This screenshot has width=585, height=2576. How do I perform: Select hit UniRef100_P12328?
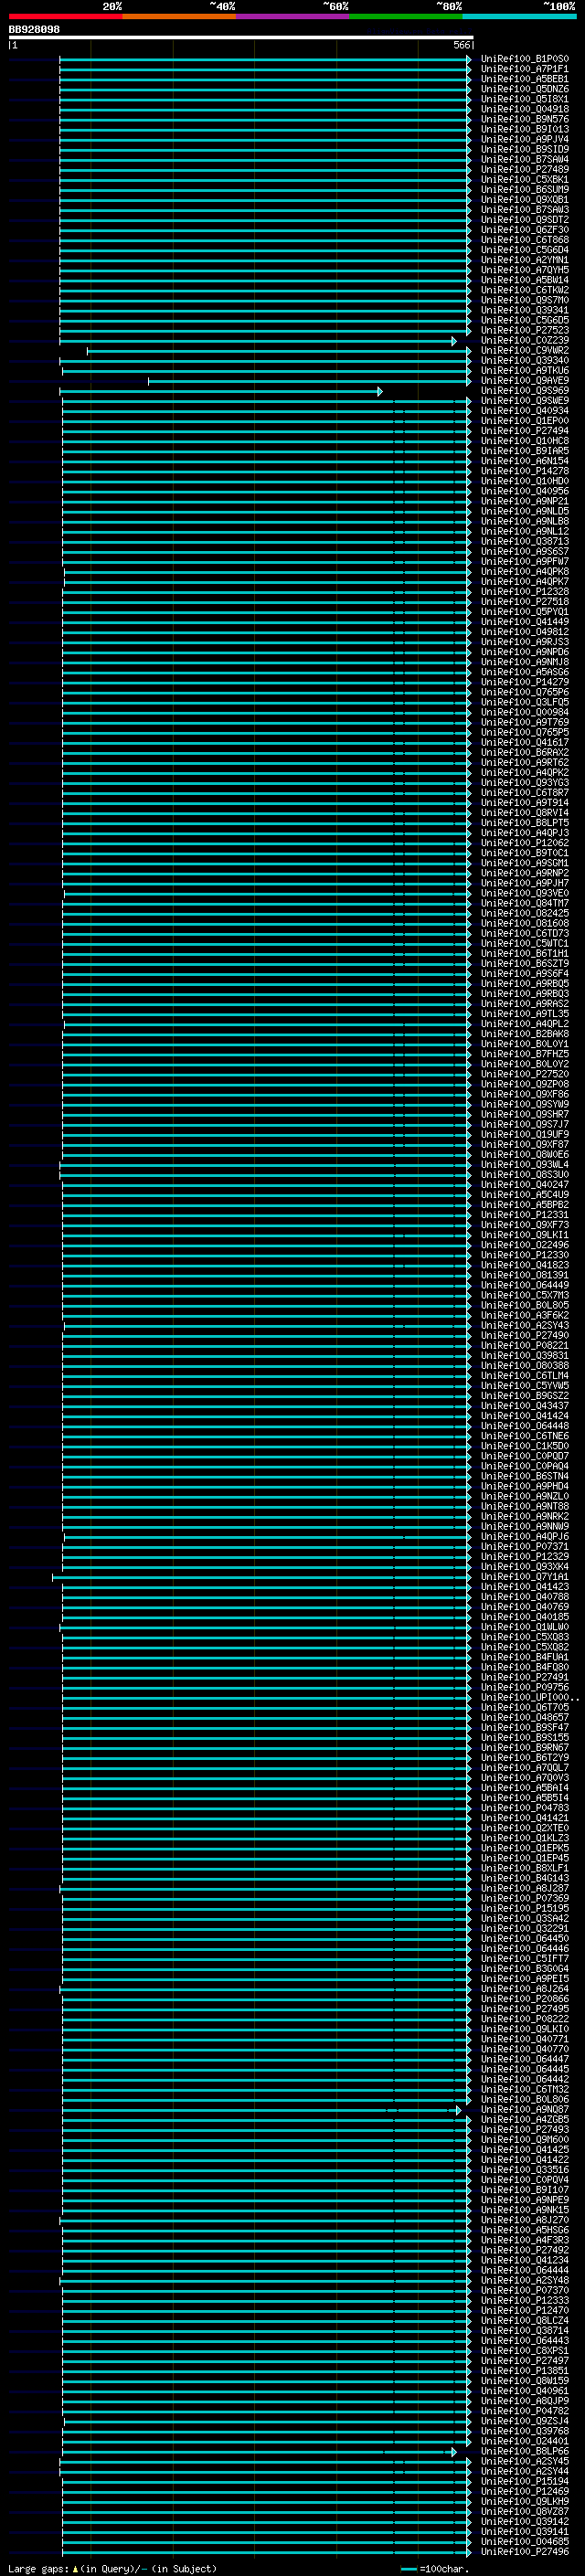click(x=524, y=592)
